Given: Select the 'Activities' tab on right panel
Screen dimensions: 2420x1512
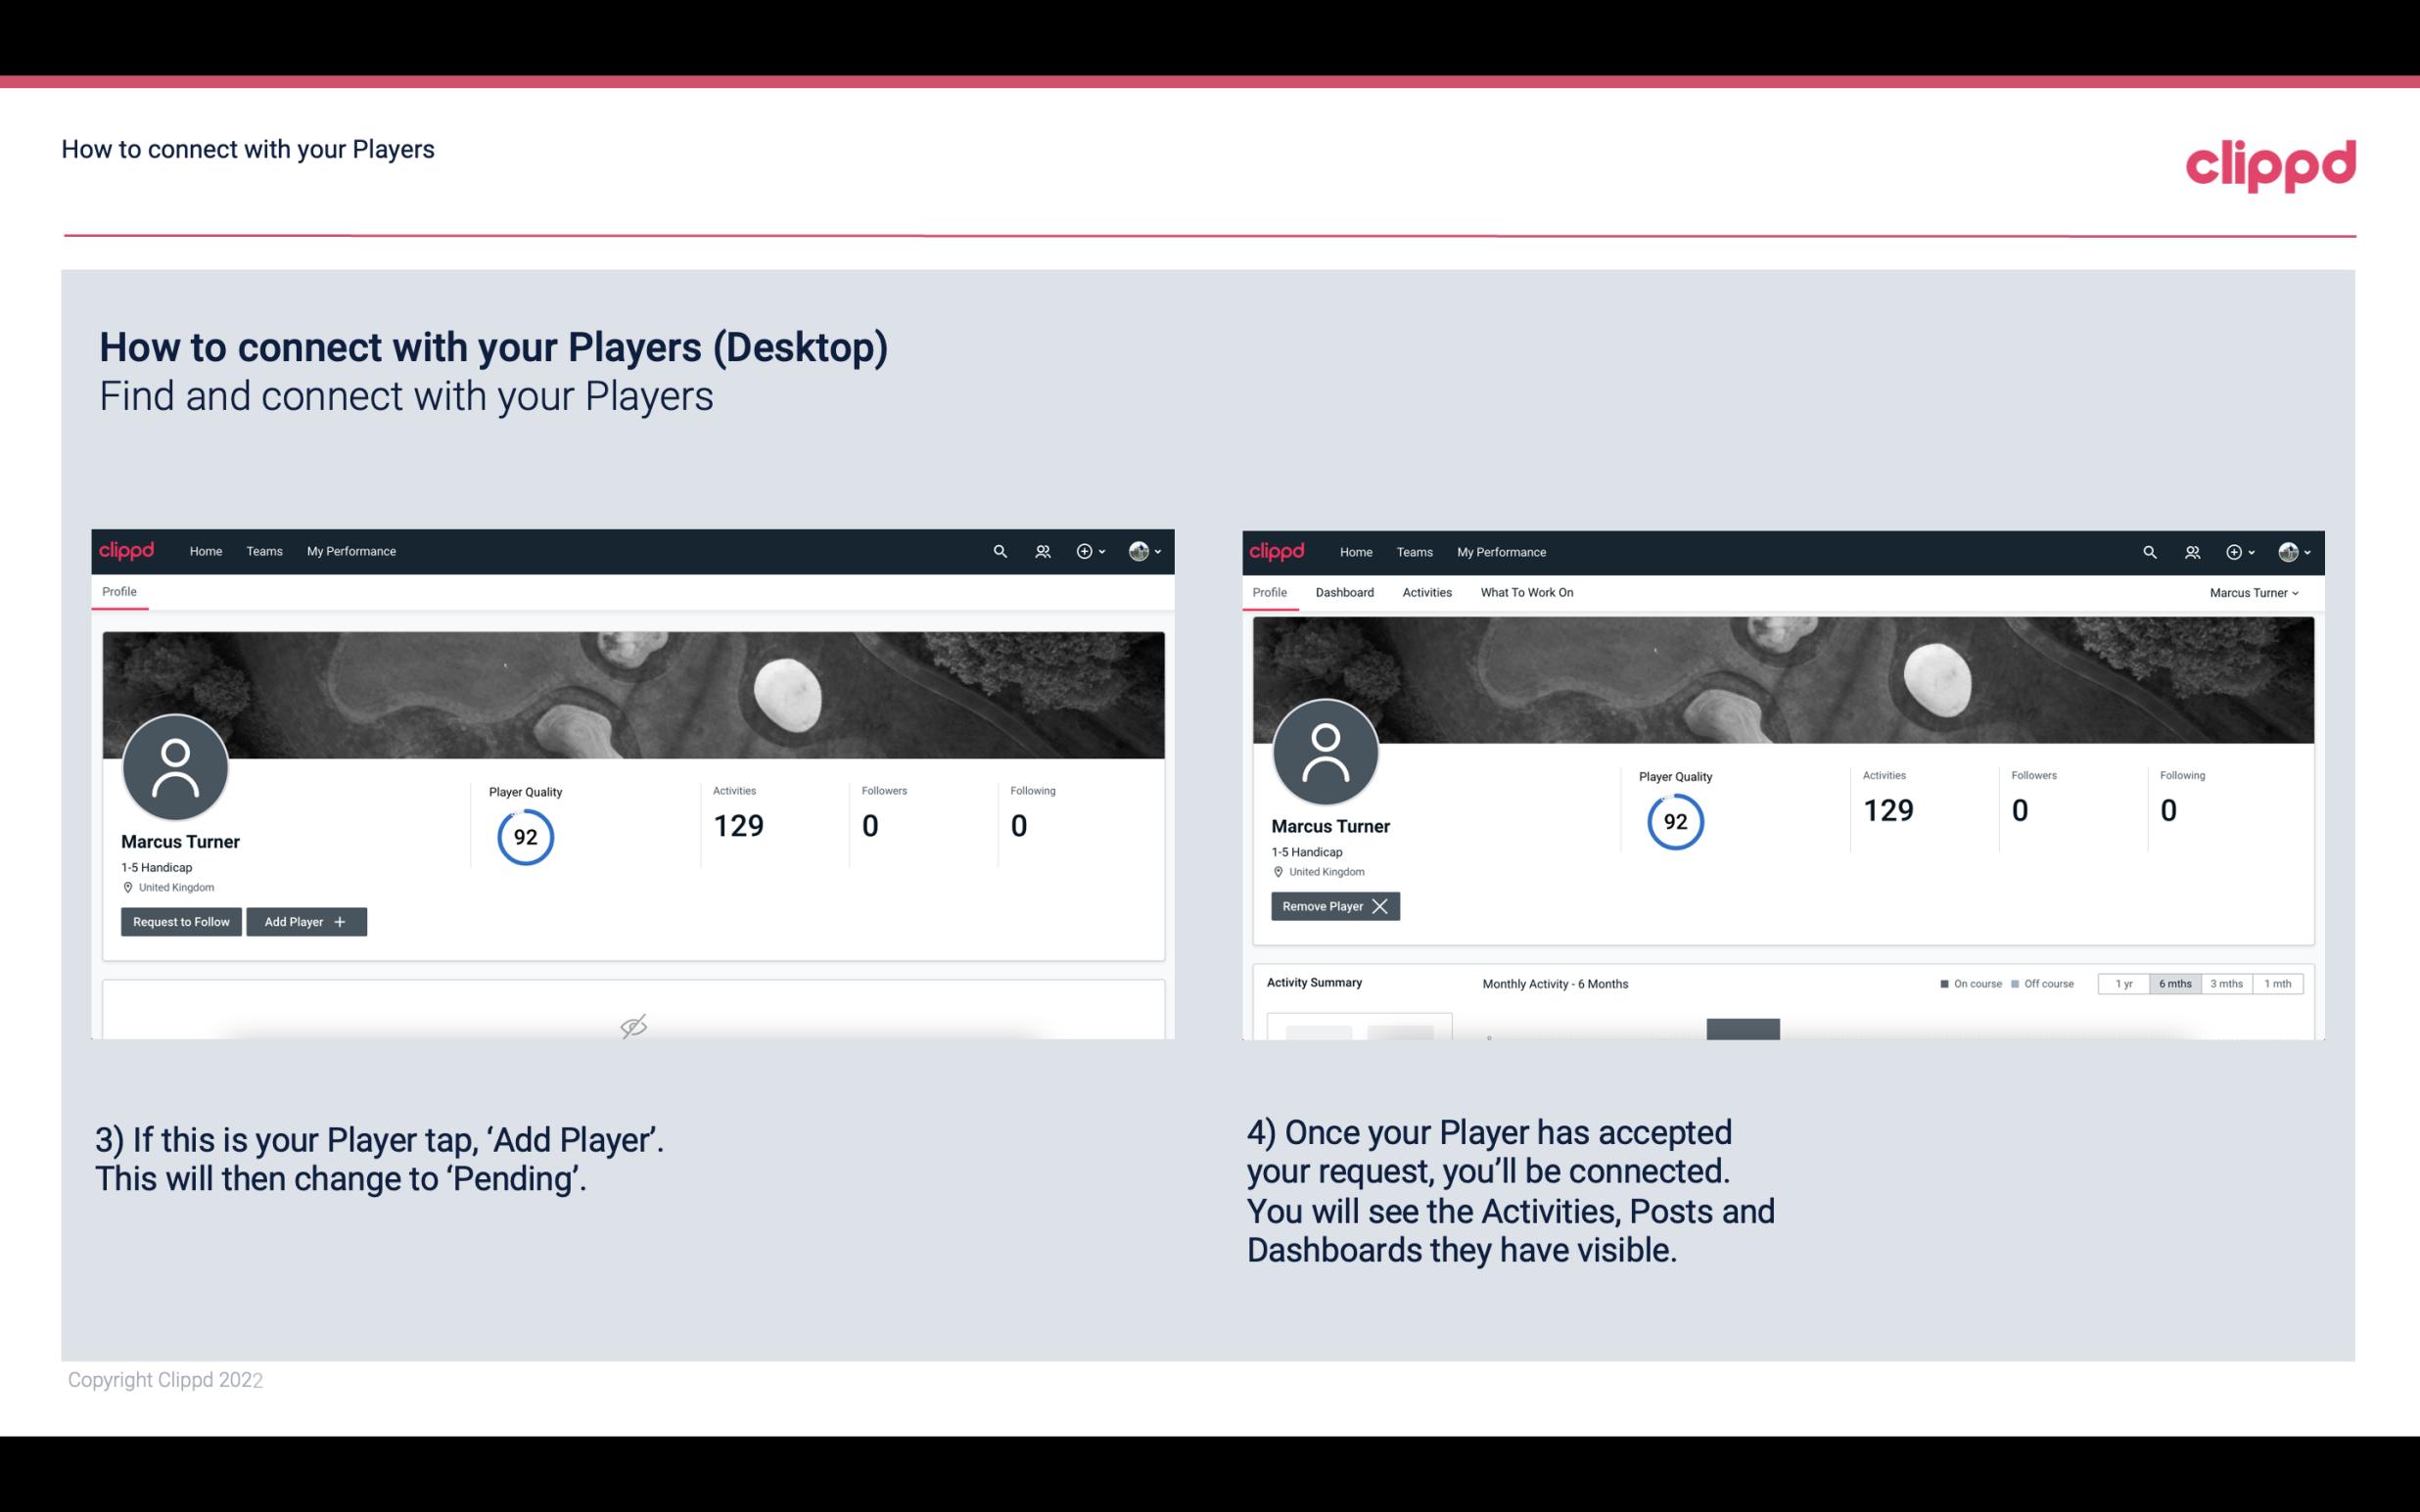Looking at the screenshot, I should tap(1427, 590).
